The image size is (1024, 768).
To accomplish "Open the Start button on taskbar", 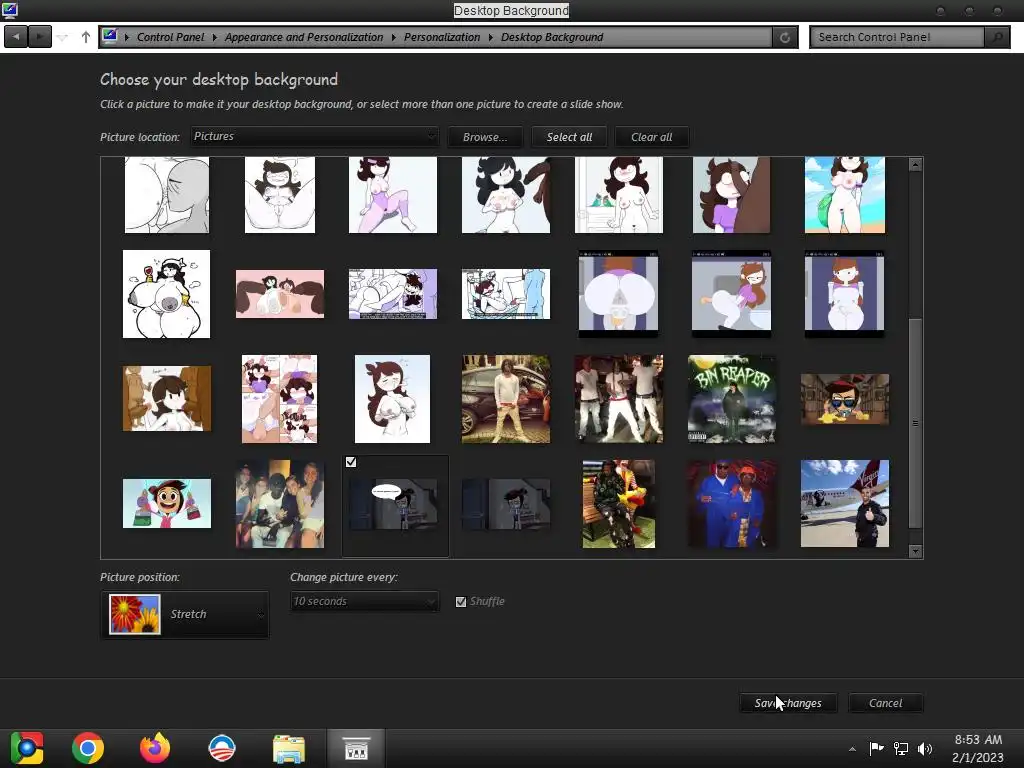I will pyautogui.click(x=27, y=748).
